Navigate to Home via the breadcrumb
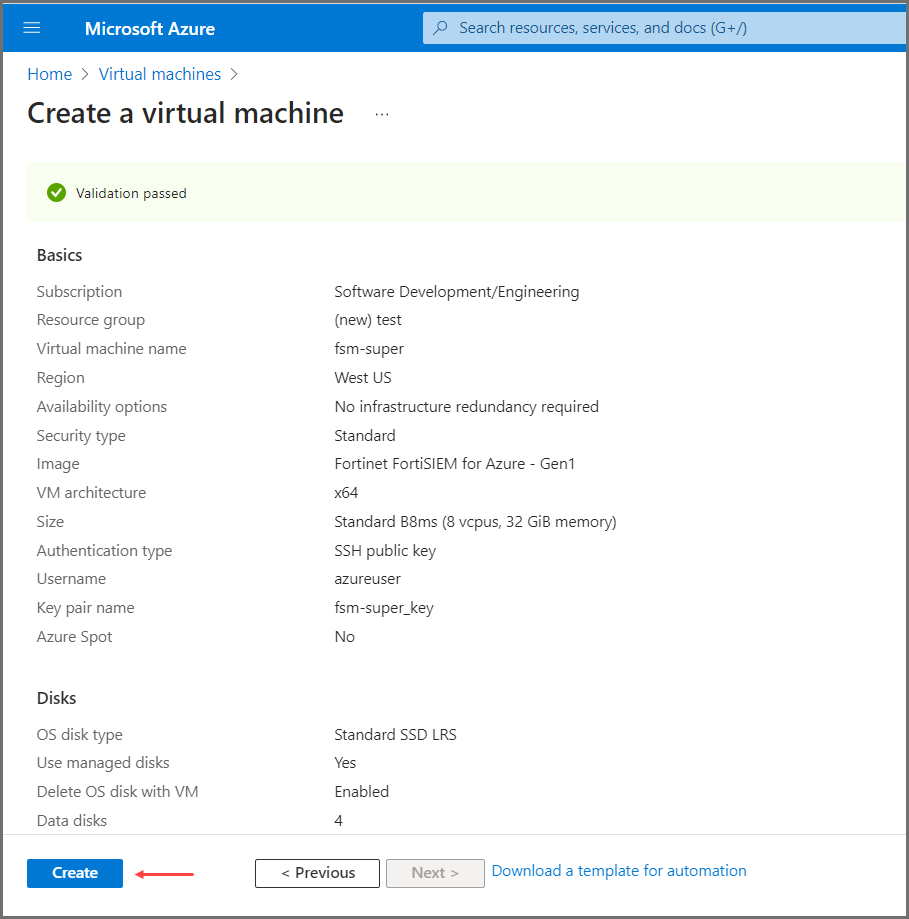Image resolution: width=909 pixels, height=919 pixels. pos(49,74)
